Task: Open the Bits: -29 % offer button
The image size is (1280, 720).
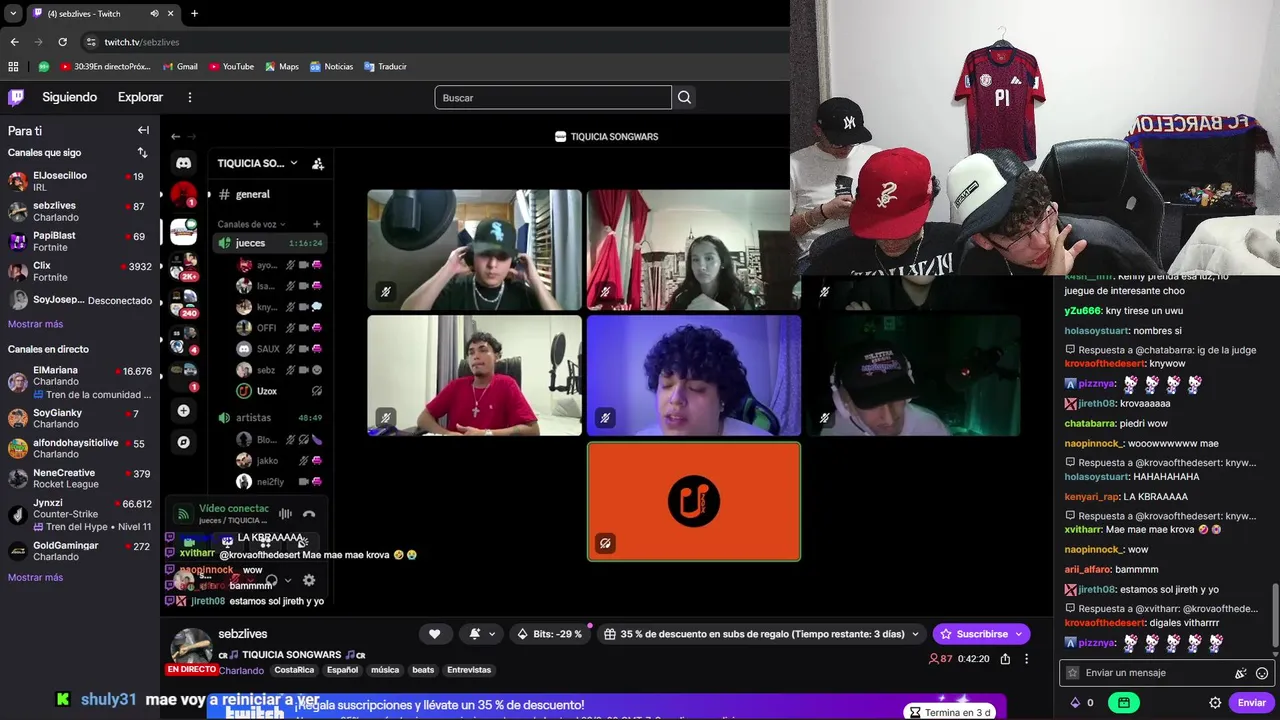Action: click(548, 634)
